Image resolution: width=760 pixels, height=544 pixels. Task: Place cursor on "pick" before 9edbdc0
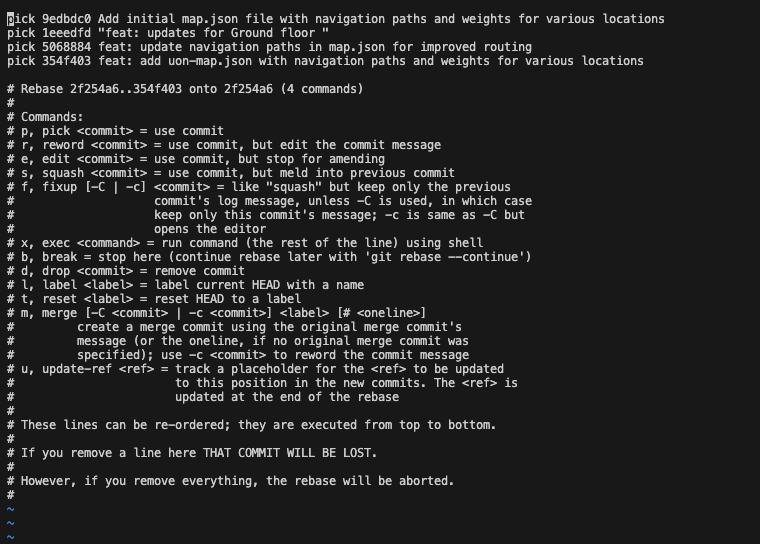pos(21,19)
